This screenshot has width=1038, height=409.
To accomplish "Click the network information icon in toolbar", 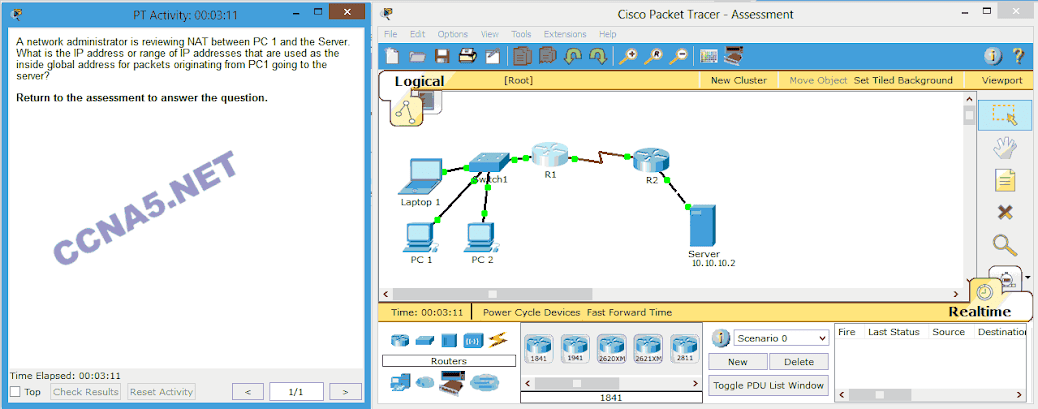I will [x=992, y=57].
